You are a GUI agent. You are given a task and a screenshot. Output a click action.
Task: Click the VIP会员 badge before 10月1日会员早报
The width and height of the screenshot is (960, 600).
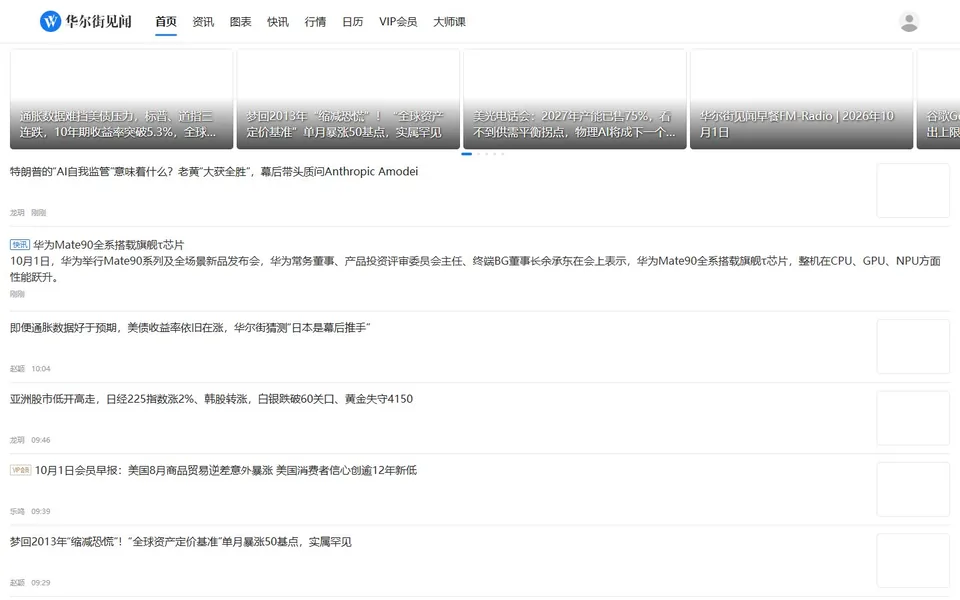coord(20,470)
